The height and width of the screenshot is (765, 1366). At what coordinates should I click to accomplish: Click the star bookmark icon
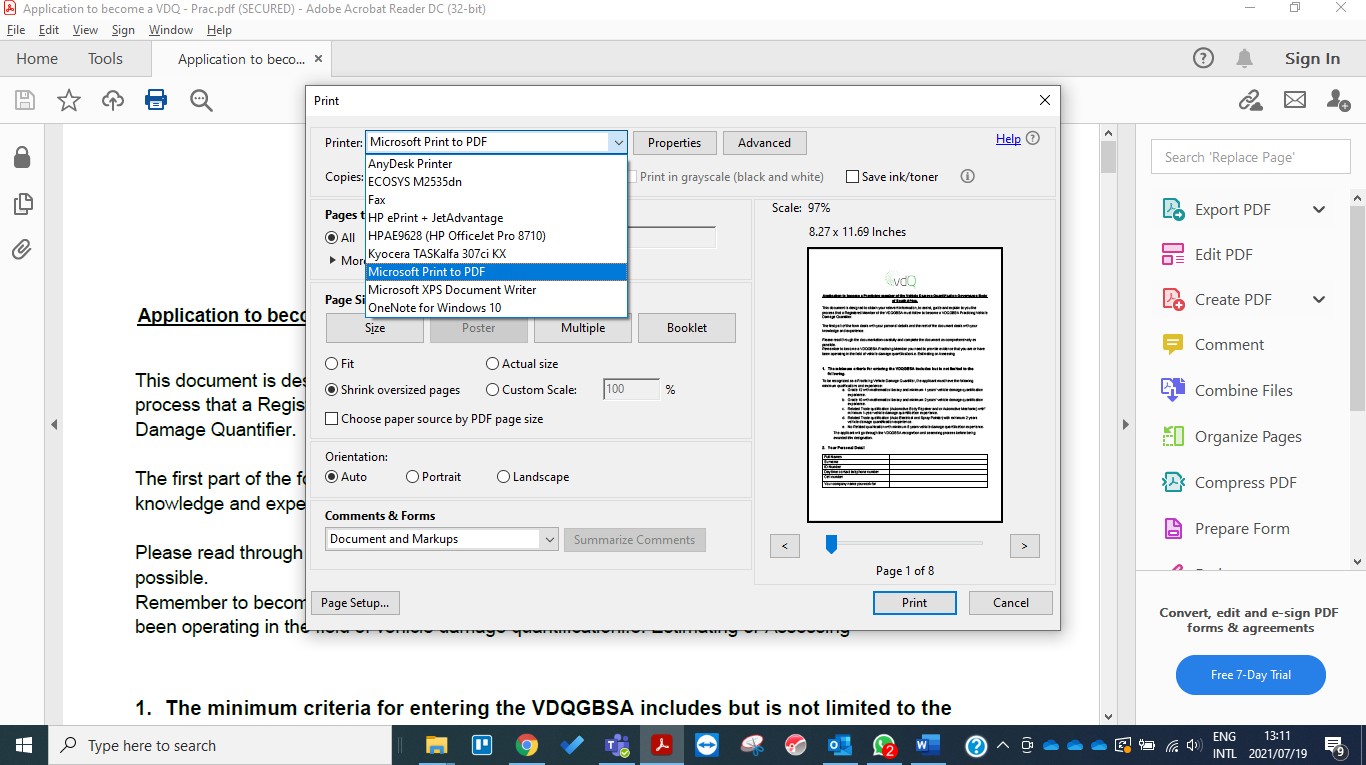point(69,100)
